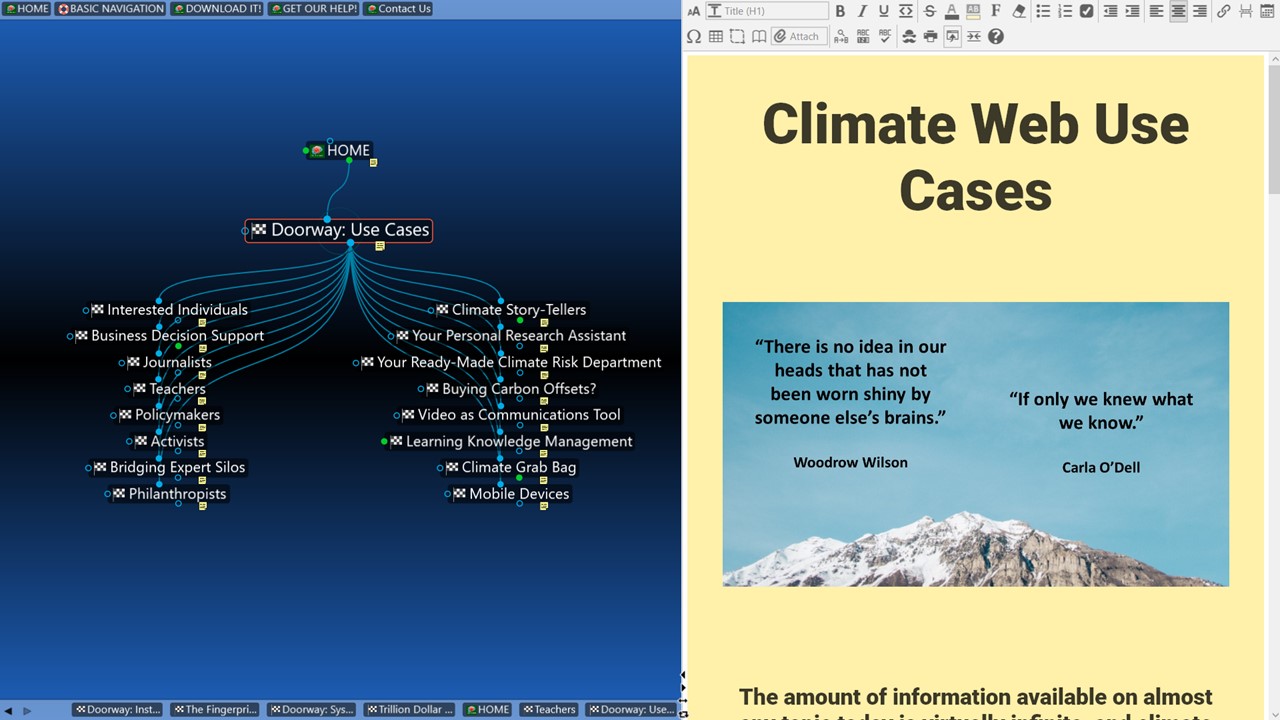The image size is (1280, 720).
Task: Align note text to the left
Action: click(1156, 11)
